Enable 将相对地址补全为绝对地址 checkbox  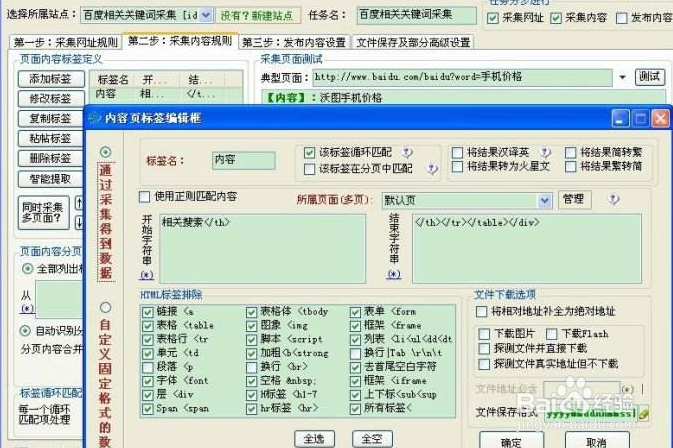point(482,312)
